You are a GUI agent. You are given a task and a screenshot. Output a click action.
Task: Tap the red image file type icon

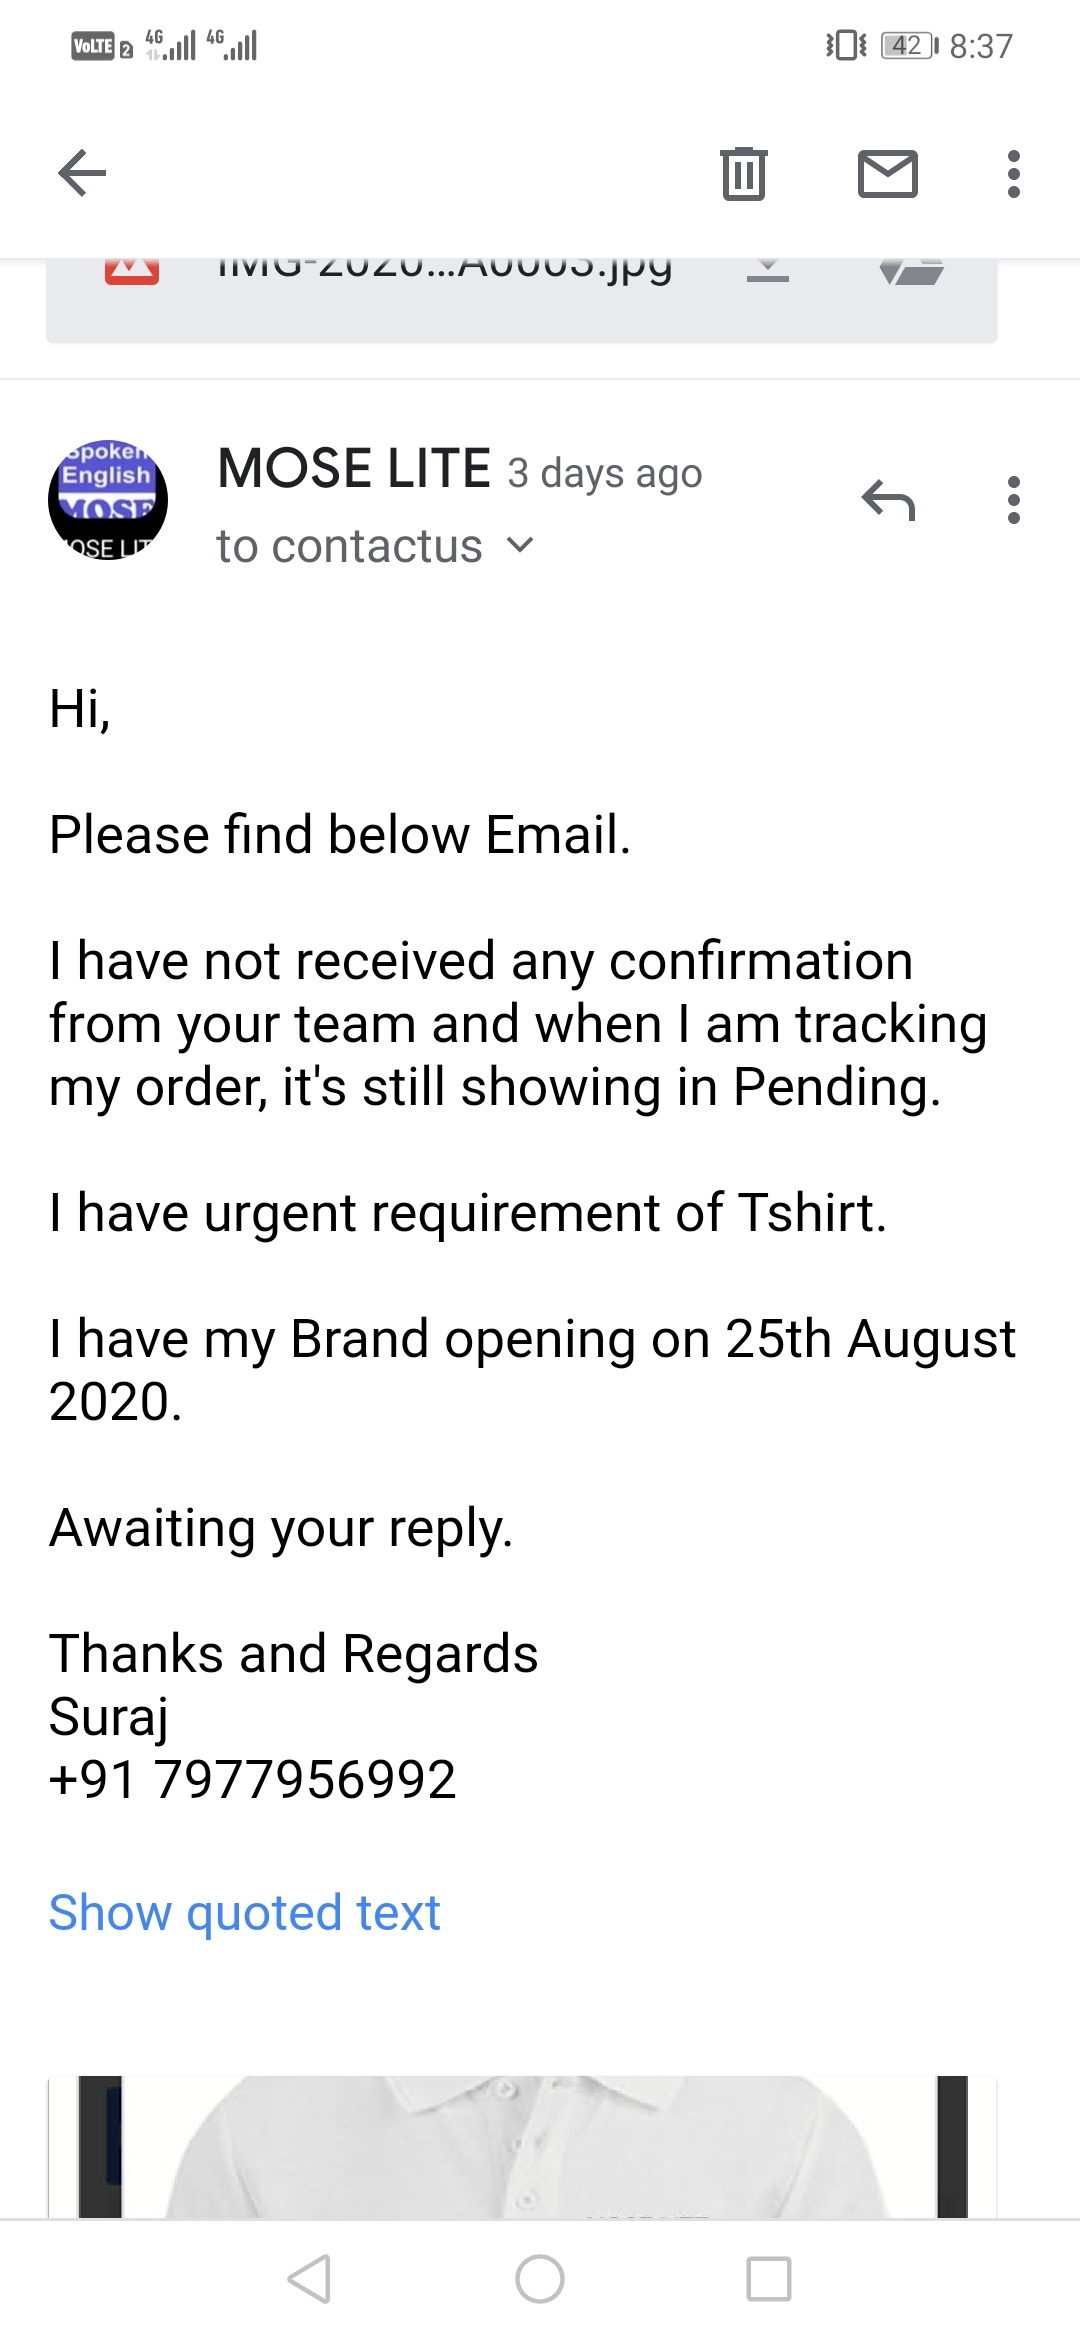(x=132, y=271)
